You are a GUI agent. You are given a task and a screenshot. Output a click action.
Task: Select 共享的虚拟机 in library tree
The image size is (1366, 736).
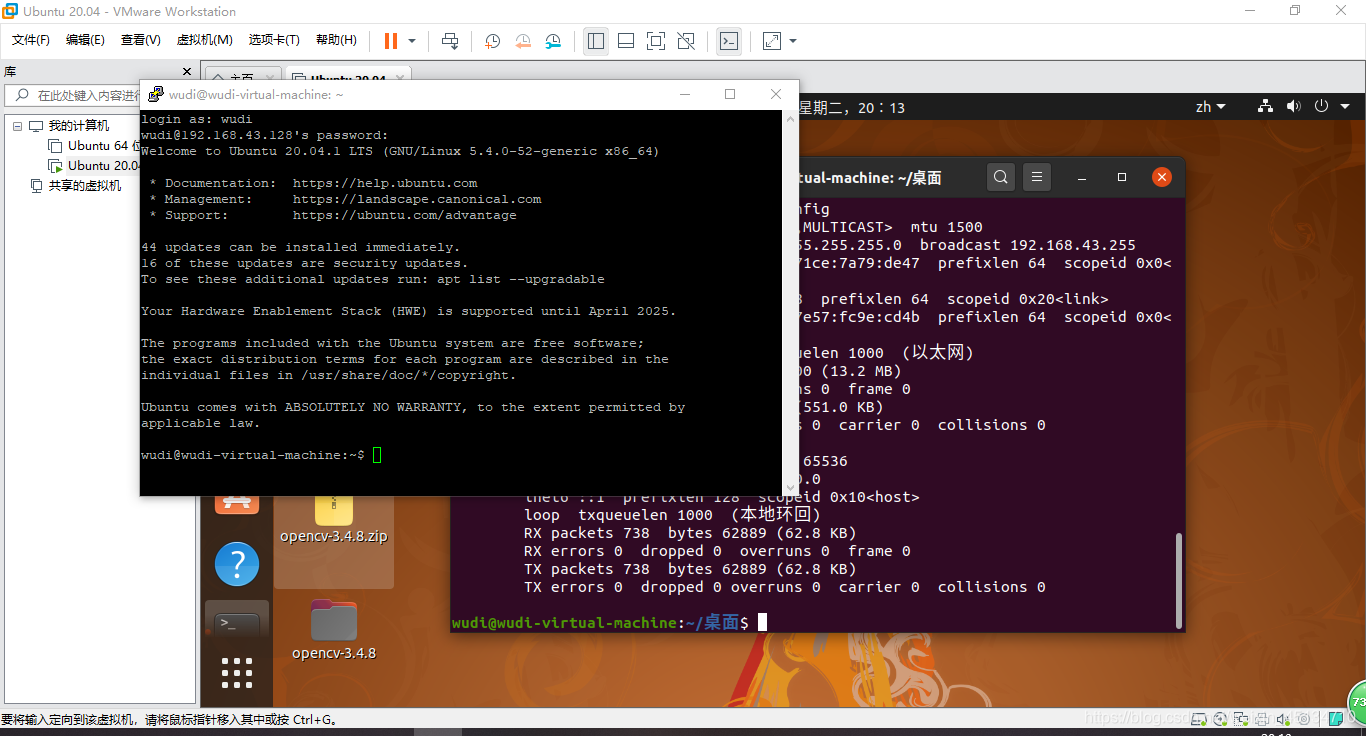coord(85,186)
